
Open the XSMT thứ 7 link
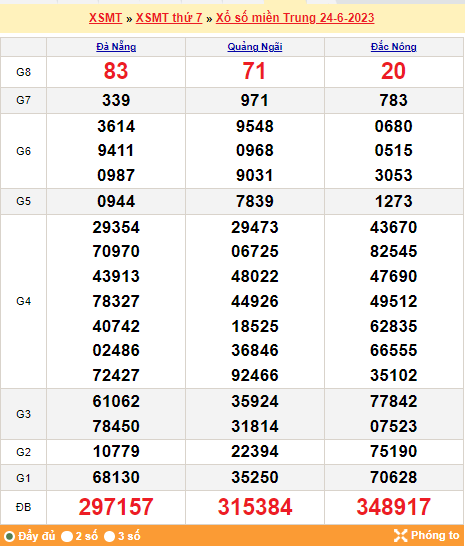click(x=169, y=18)
